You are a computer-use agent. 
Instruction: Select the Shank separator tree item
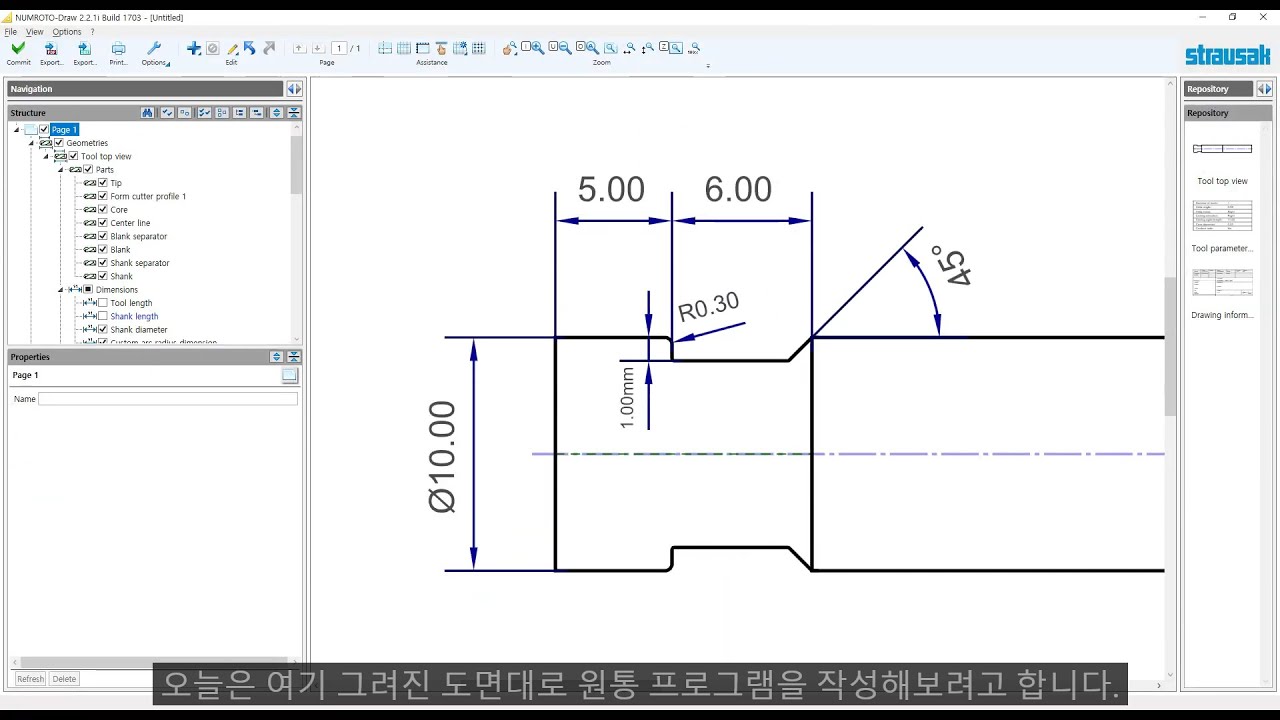coord(140,263)
